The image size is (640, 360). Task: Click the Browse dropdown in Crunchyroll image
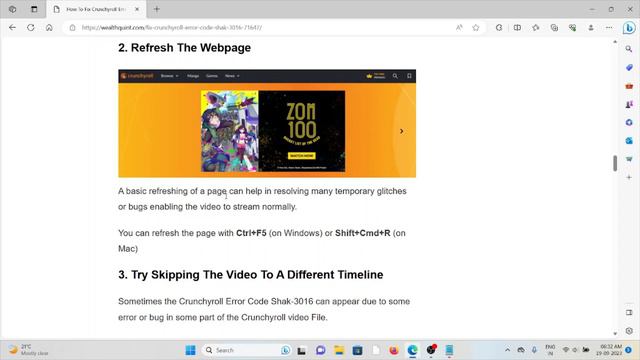[169, 76]
